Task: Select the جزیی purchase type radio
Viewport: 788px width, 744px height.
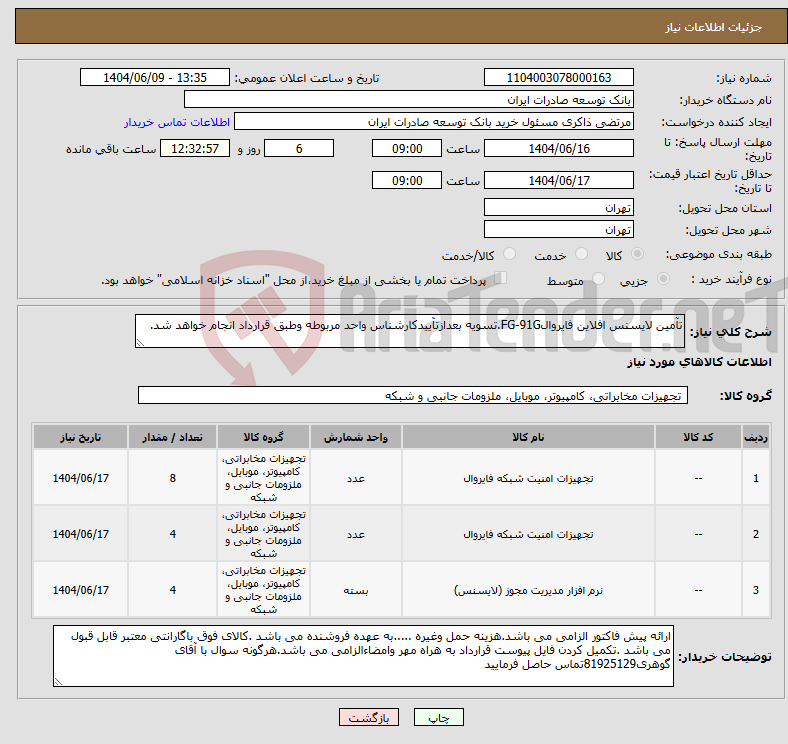Action: [663, 278]
